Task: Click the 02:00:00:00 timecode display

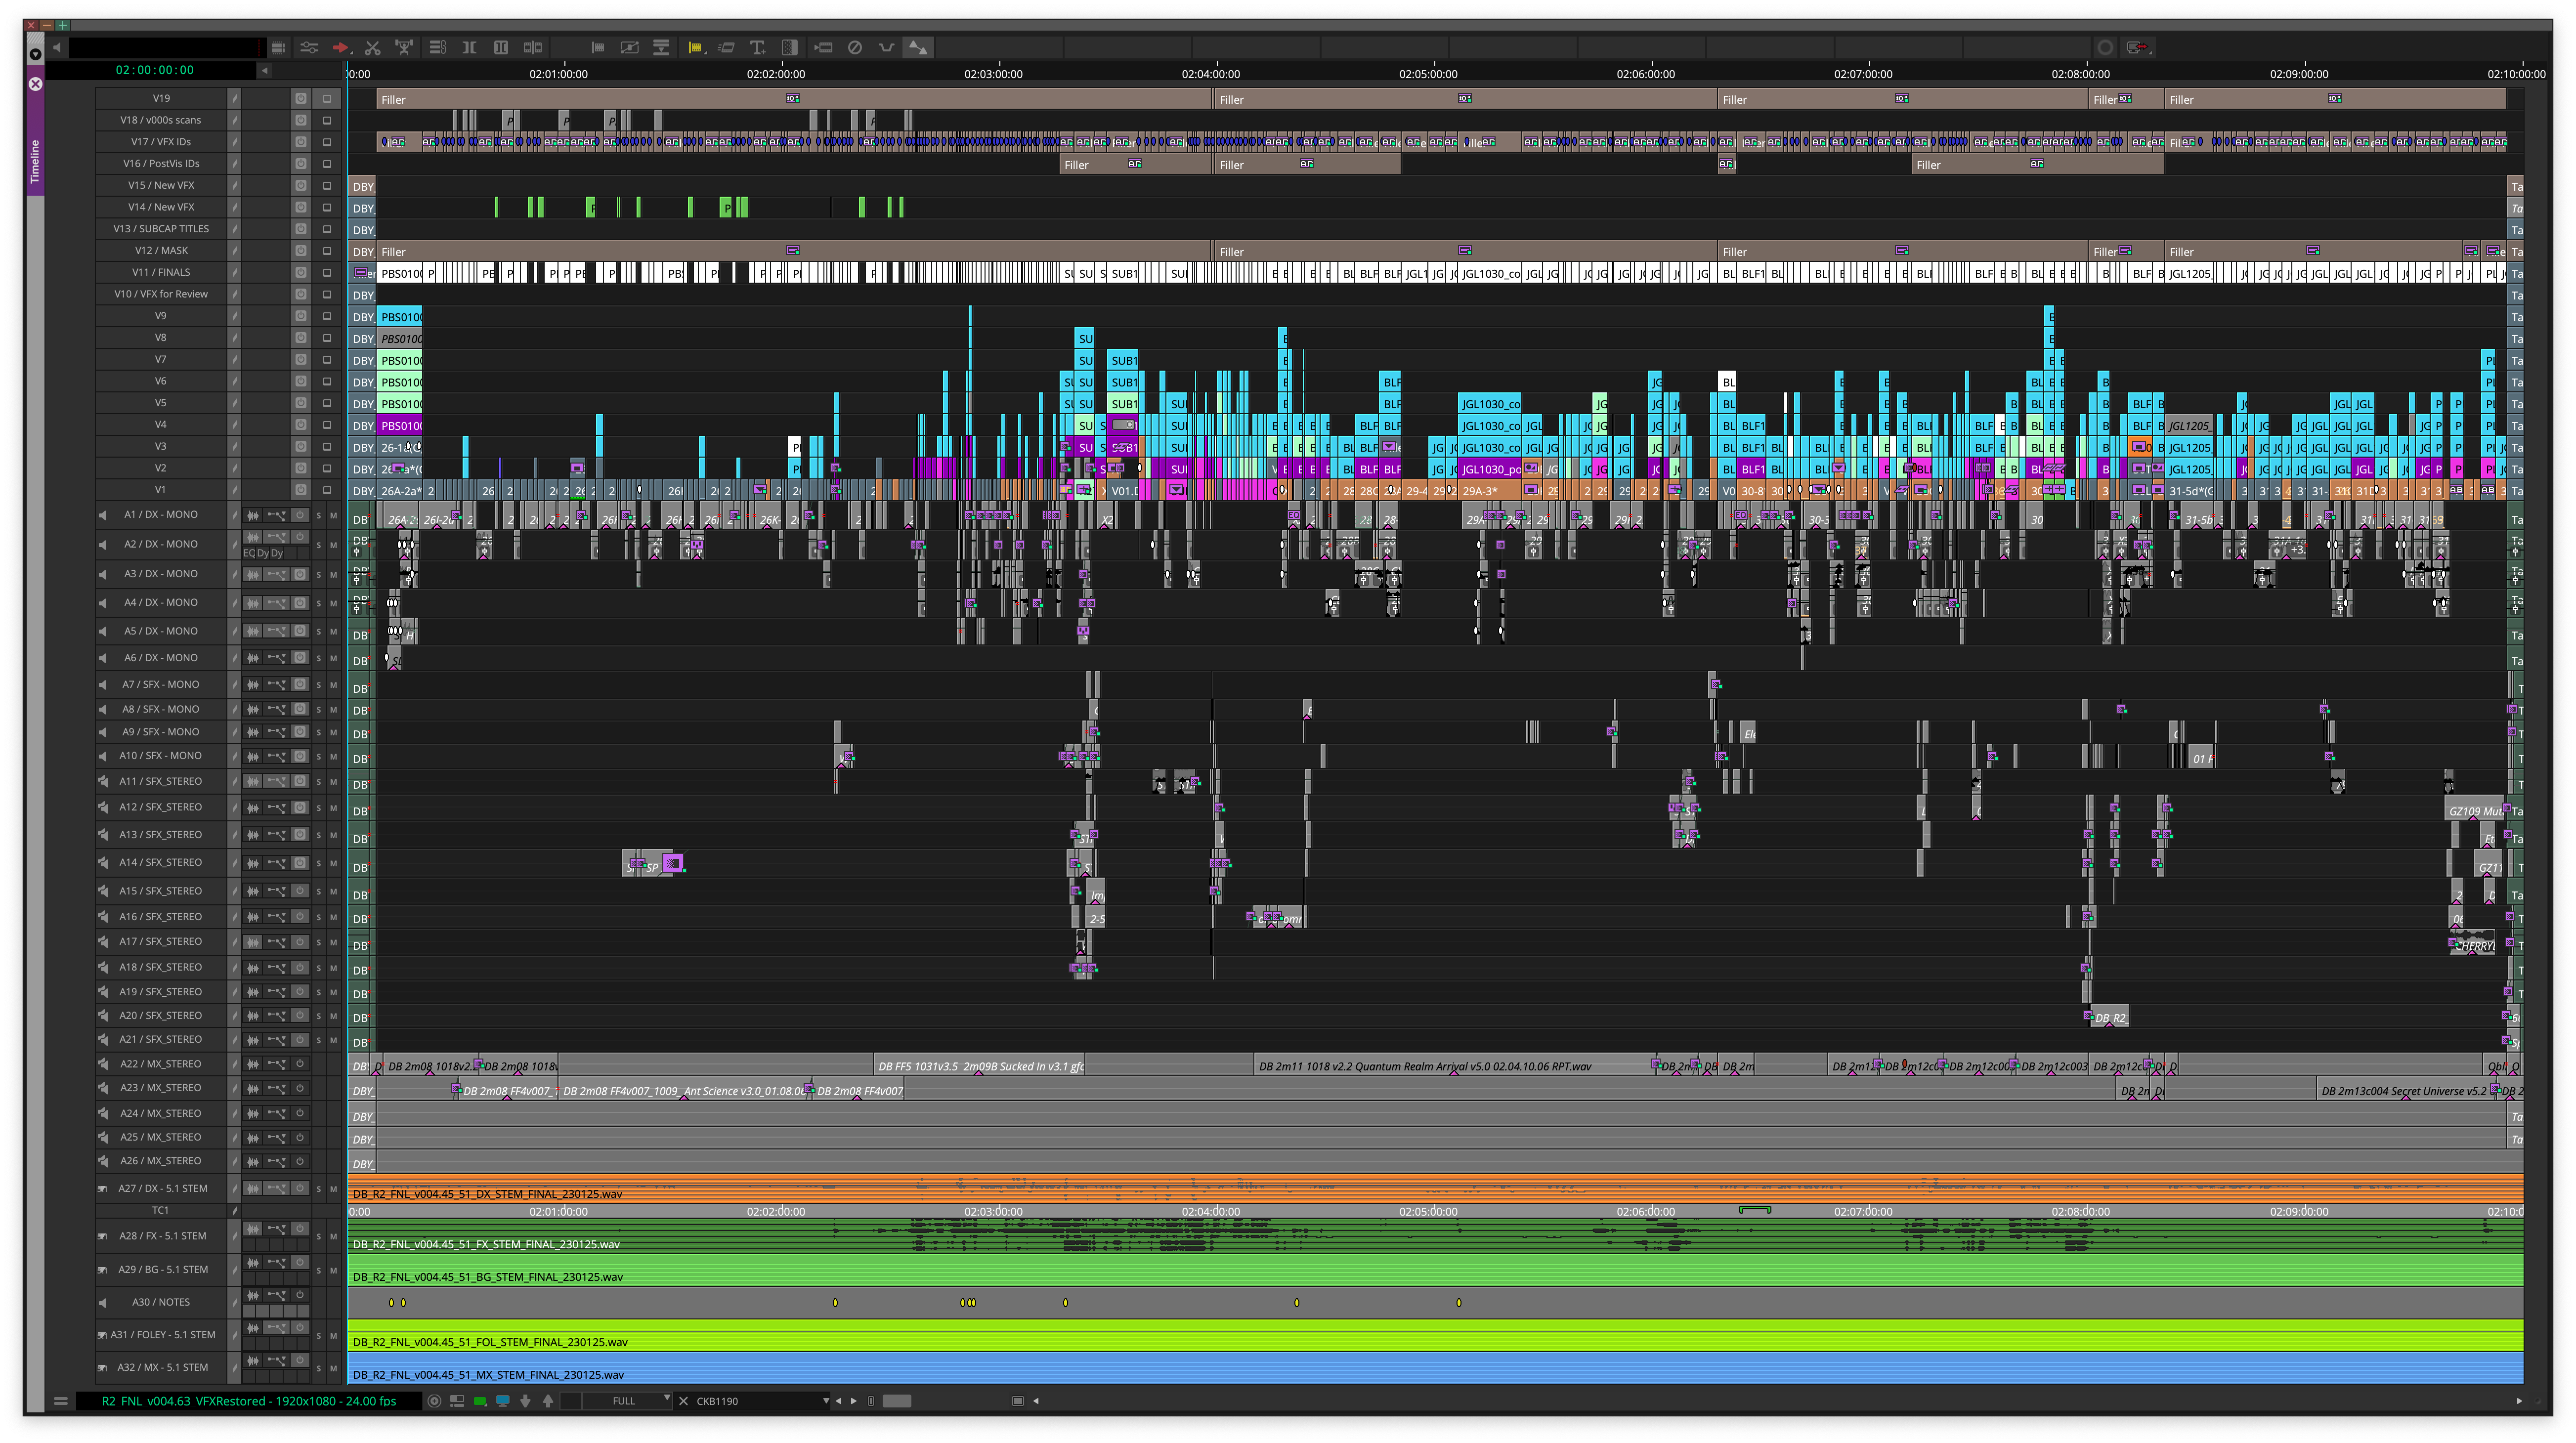Action: [x=155, y=70]
